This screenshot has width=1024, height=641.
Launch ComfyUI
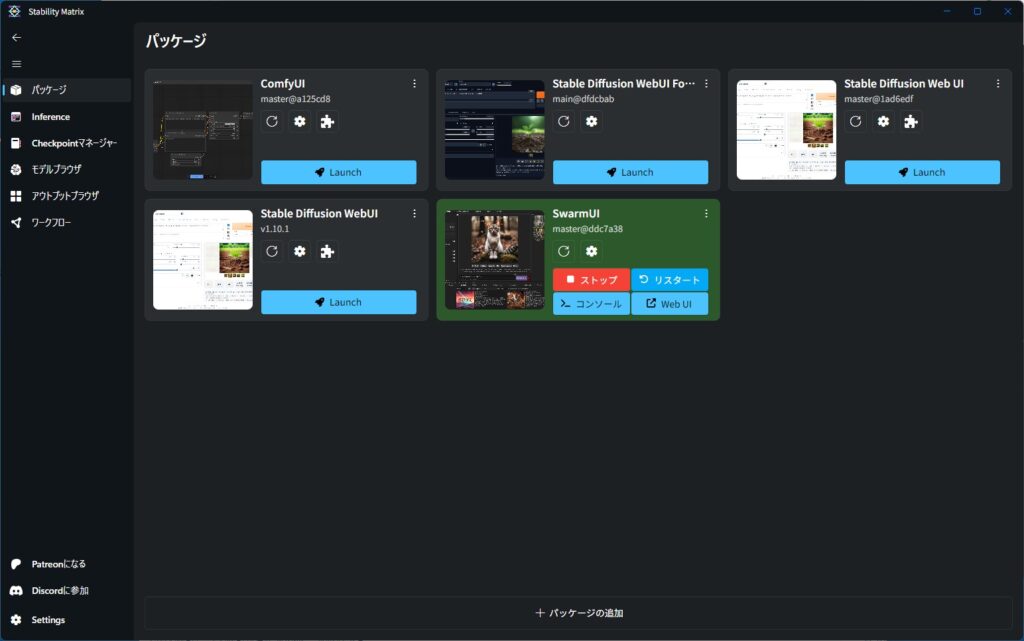[338, 172]
